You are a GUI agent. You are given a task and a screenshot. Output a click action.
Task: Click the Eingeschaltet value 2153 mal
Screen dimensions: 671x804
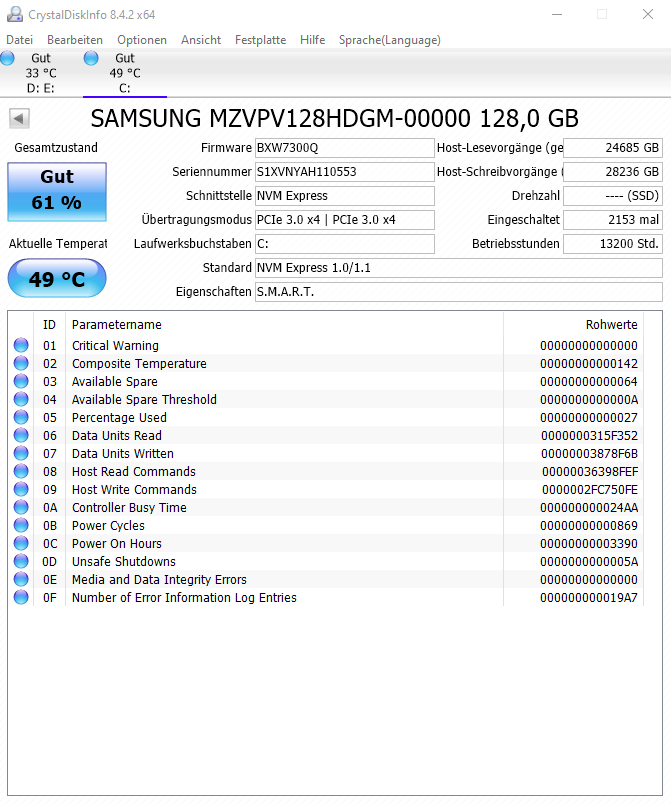coord(613,220)
